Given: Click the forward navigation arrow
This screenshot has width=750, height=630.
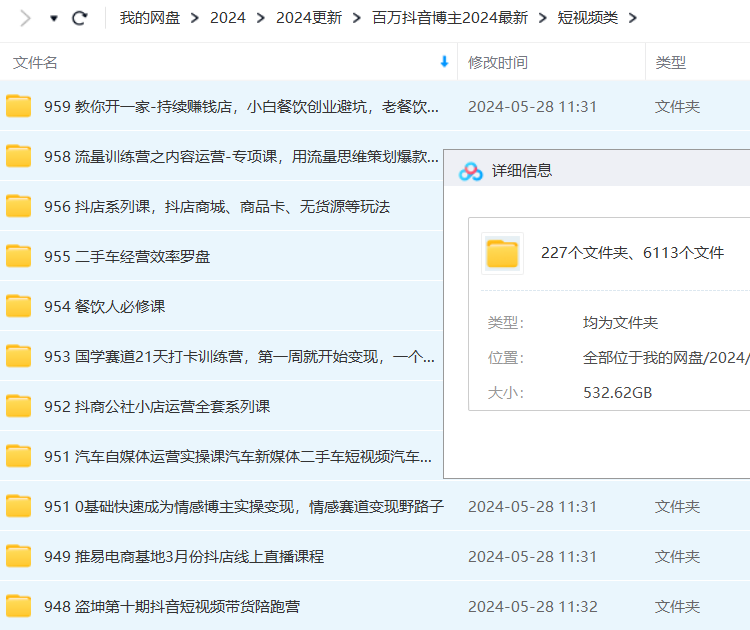Looking at the screenshot, I should (25, 18).
